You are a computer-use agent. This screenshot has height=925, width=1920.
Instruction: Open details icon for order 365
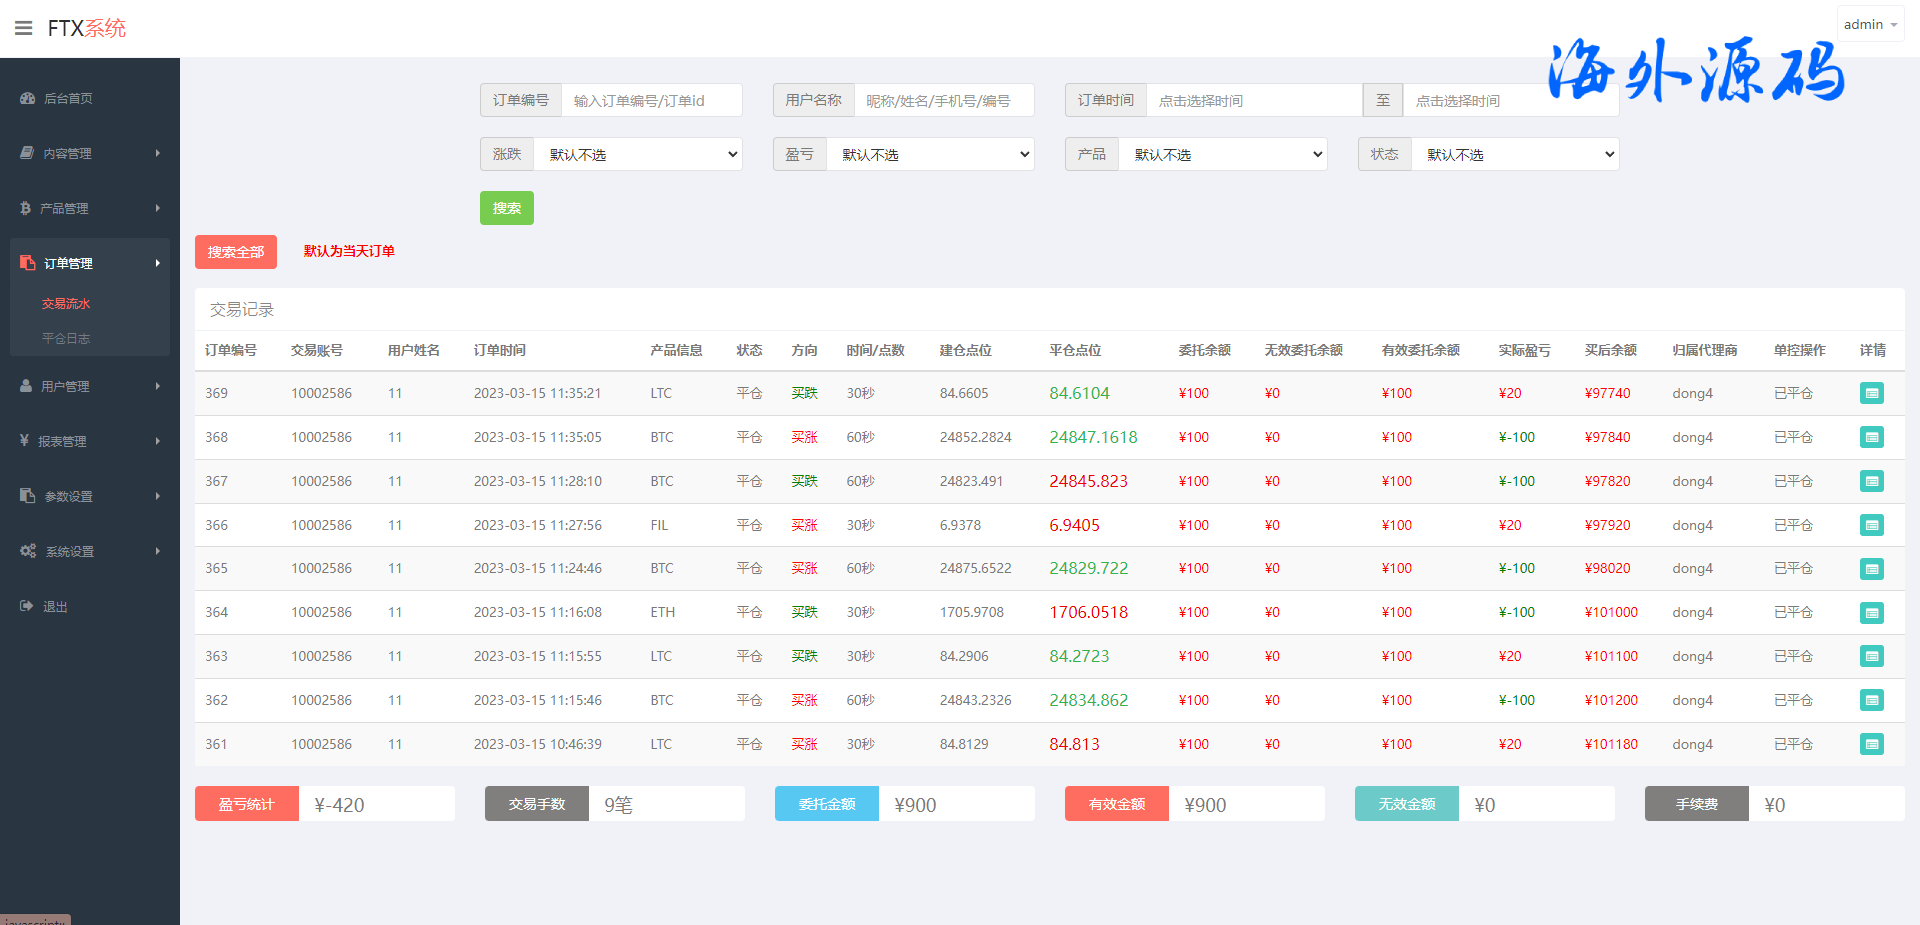[x=1871, y=568]
